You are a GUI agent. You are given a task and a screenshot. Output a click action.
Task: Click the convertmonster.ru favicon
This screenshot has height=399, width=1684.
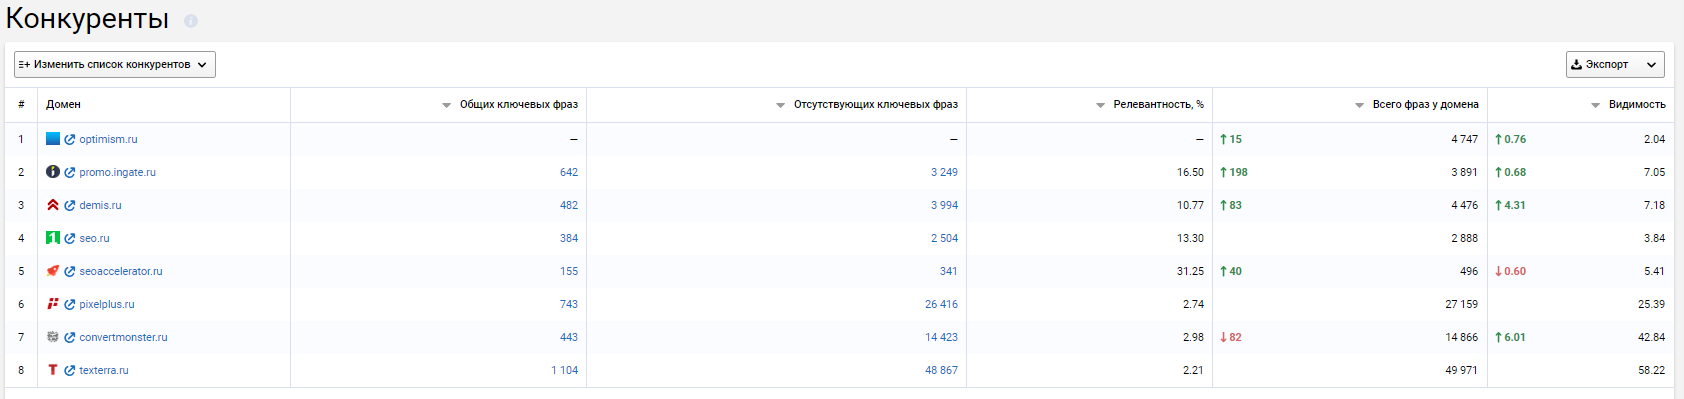[53, 337]
